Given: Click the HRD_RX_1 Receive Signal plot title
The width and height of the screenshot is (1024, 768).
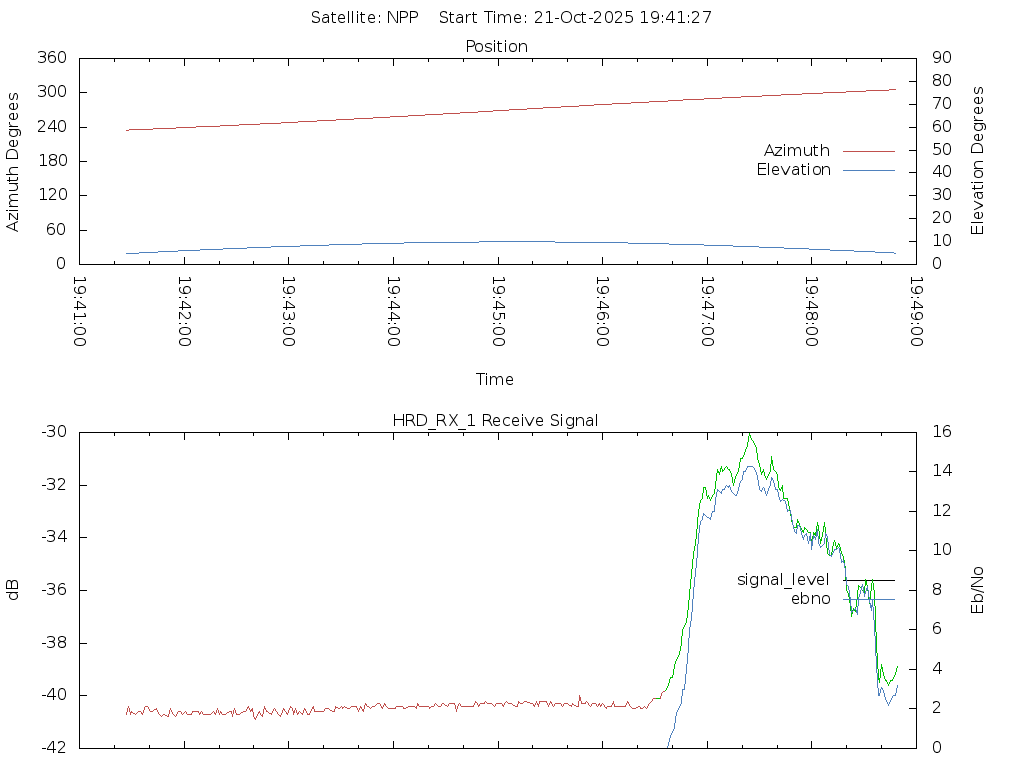Looking at the screenshot, I should (495, 420).
